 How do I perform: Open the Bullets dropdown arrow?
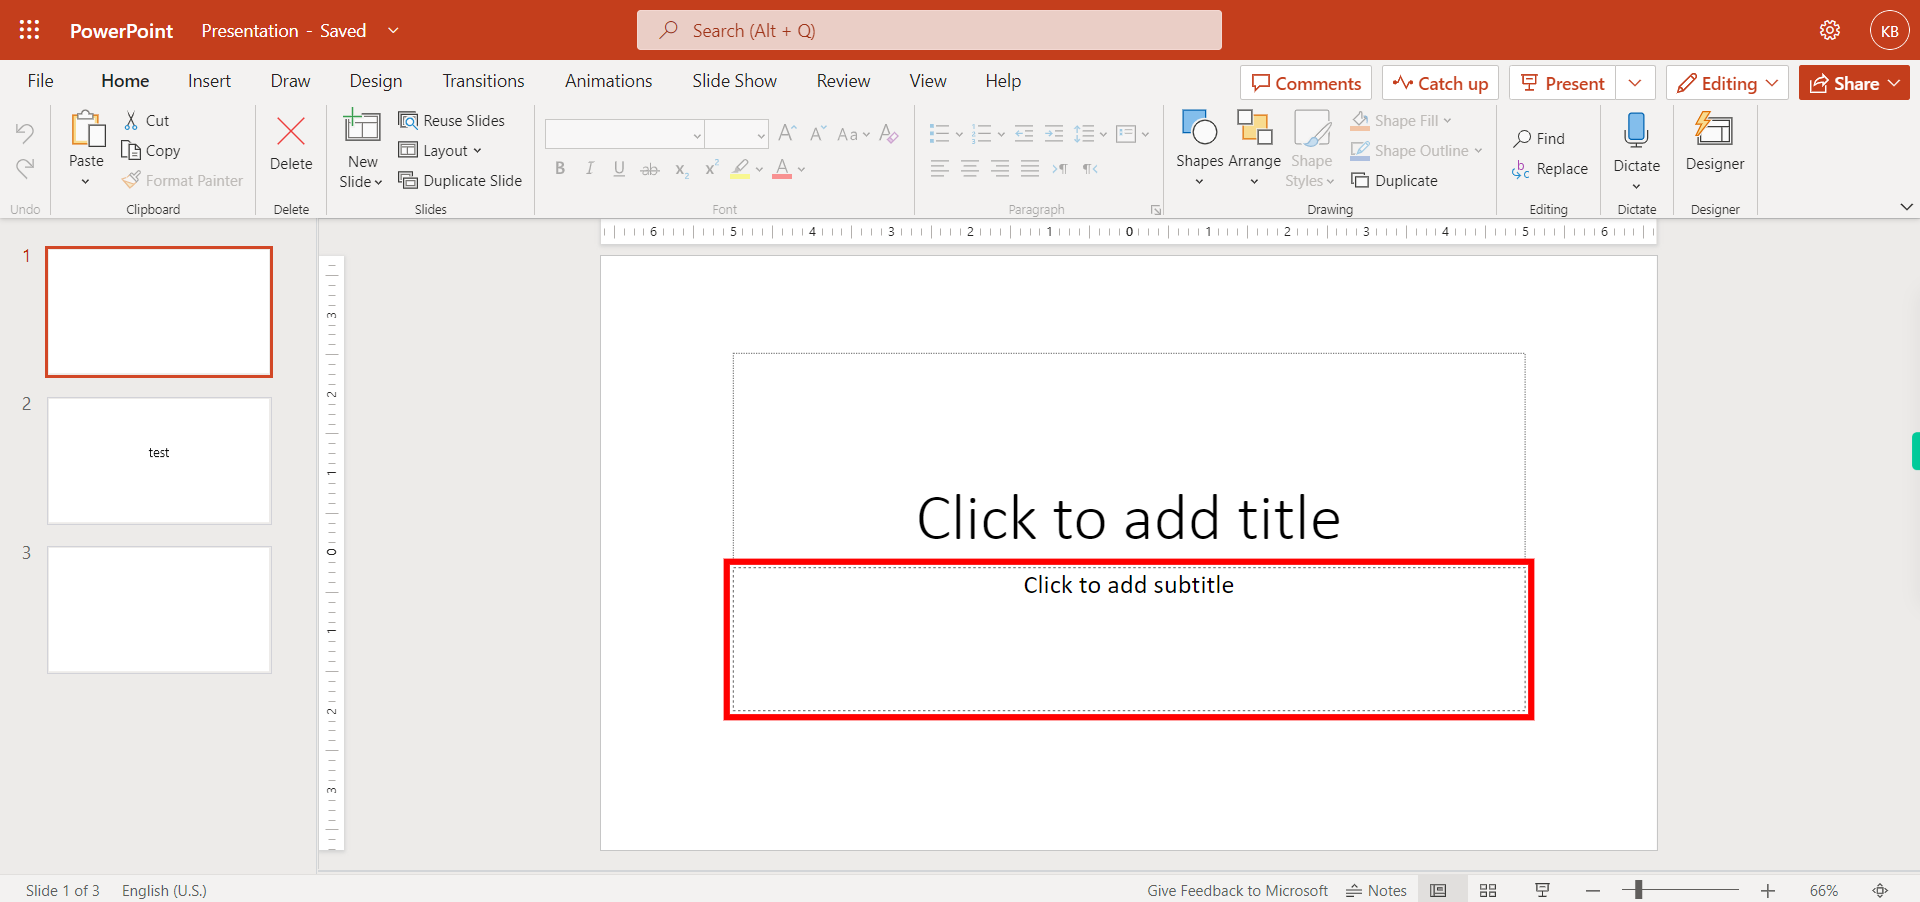click(959, 134)
